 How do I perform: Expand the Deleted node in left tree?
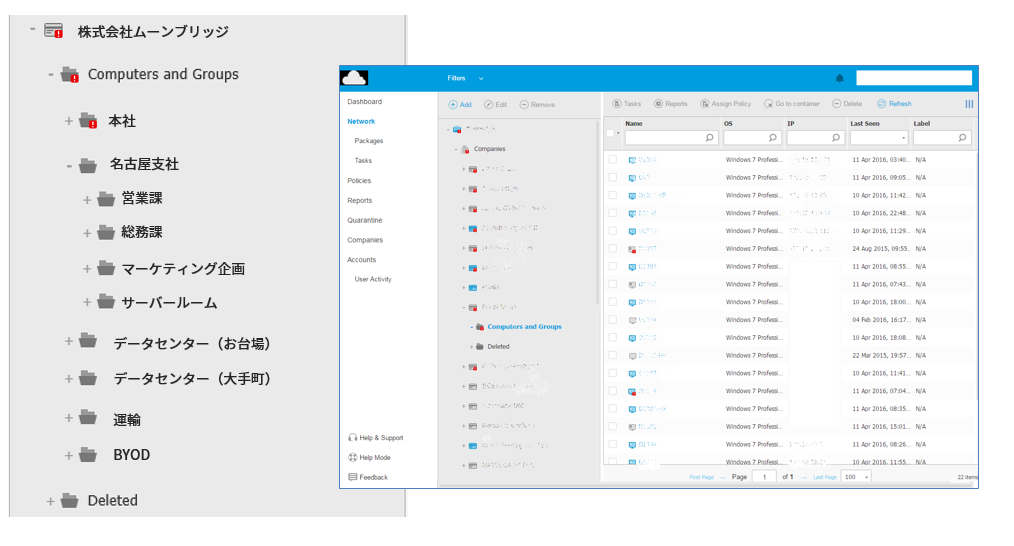click(50, 501)
